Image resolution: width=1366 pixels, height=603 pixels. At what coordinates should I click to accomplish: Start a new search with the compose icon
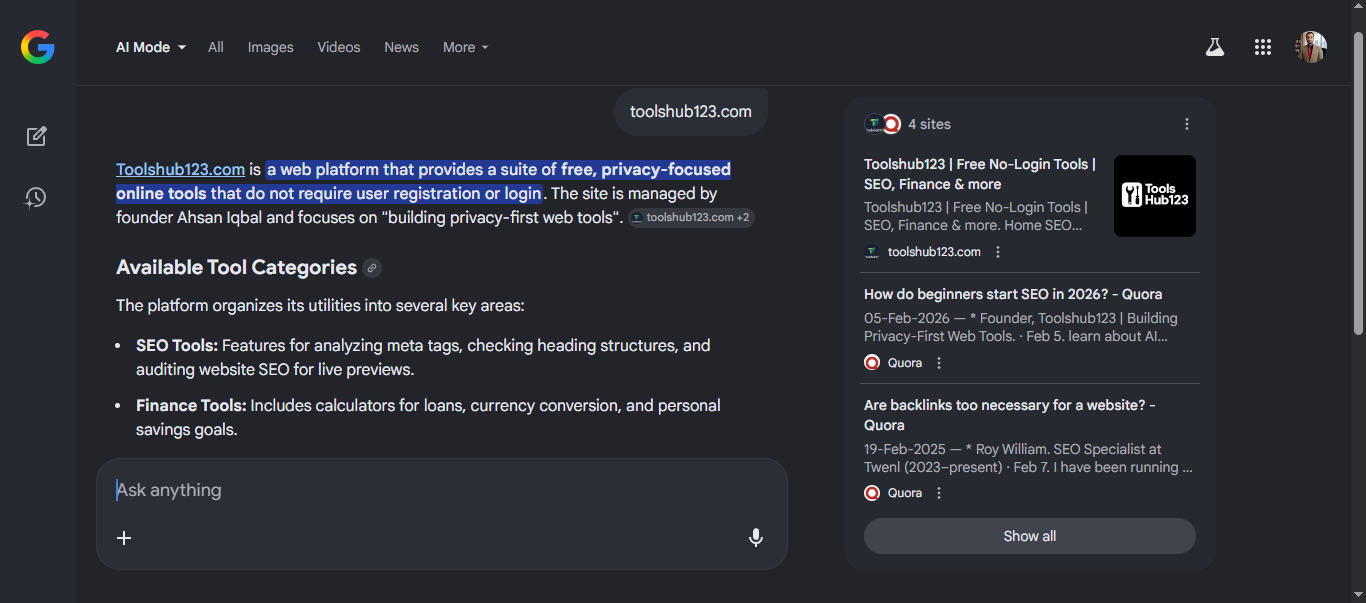(37, 137)
